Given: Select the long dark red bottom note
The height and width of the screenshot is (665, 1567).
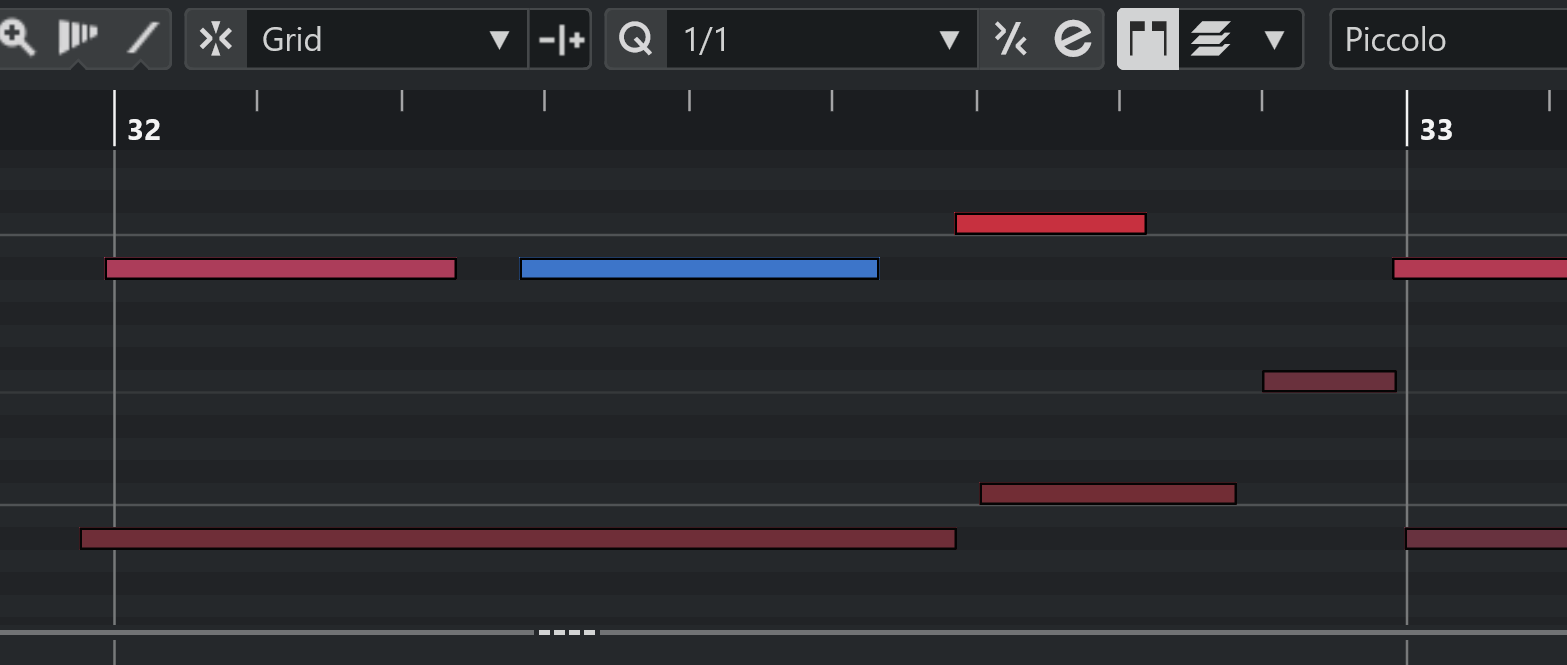Looking at the screenshot, I should 518,539.
